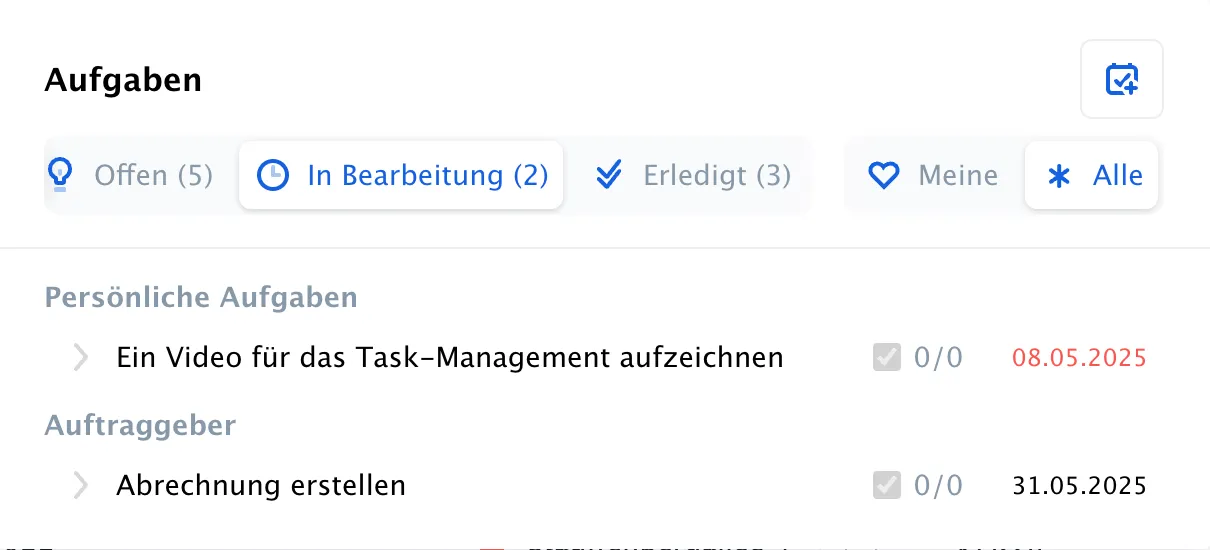Click the asterisk icon beside Alle
The image size is (1210, 550).
[x=1058, y=177]
